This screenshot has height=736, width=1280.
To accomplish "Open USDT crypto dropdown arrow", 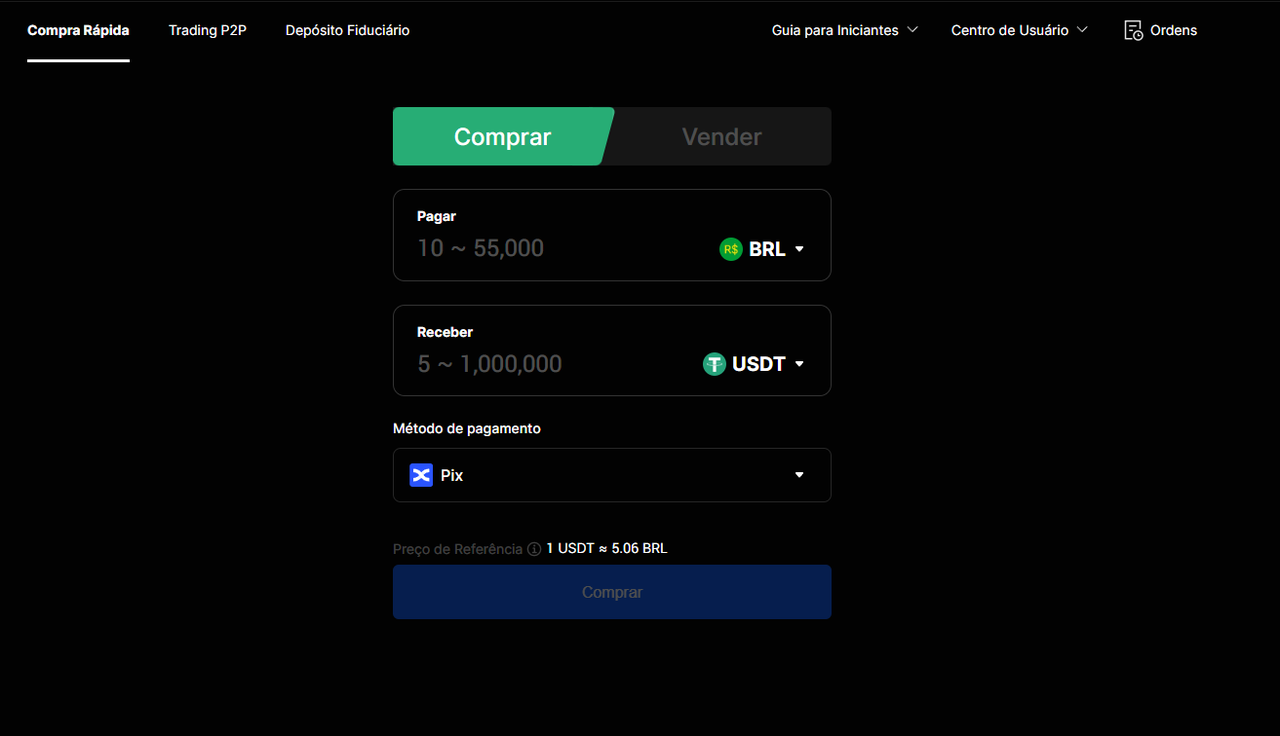I will coord(799,364).
